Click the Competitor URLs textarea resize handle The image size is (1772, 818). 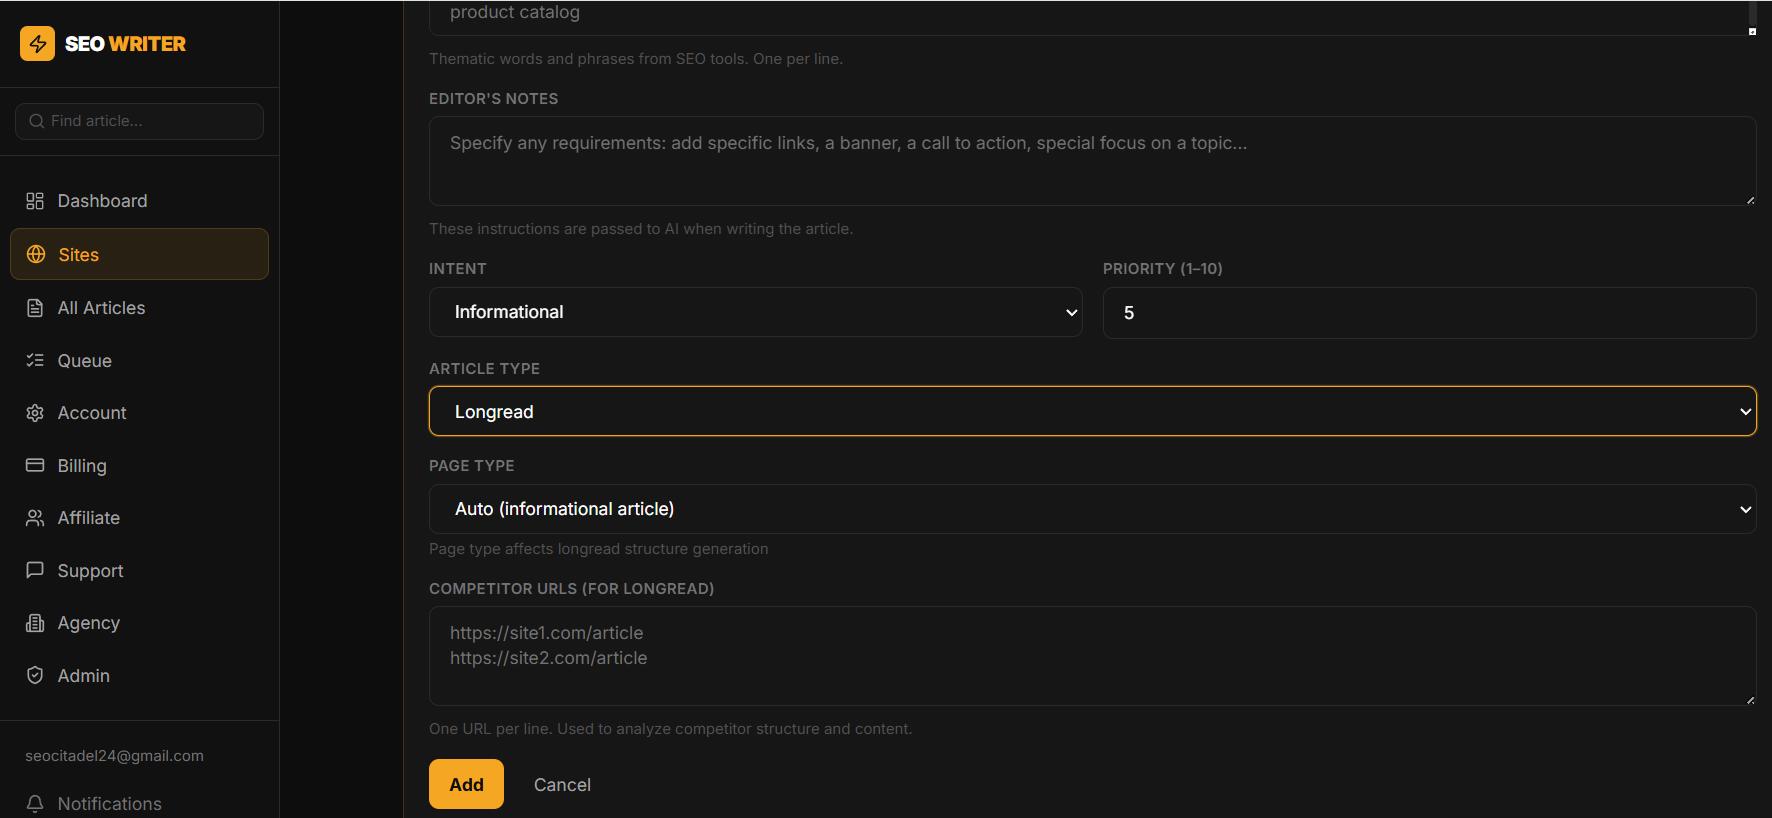coord(1750,700)
